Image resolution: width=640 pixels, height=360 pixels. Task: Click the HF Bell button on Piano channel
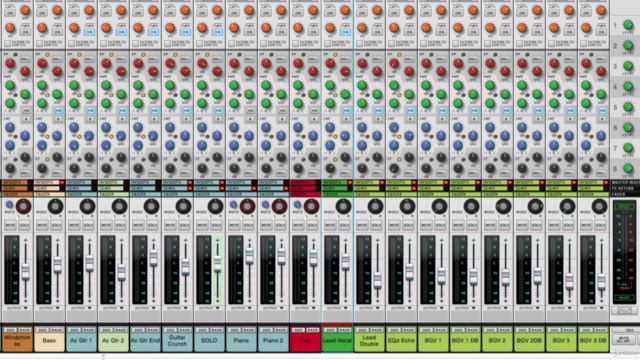(249, 59)
